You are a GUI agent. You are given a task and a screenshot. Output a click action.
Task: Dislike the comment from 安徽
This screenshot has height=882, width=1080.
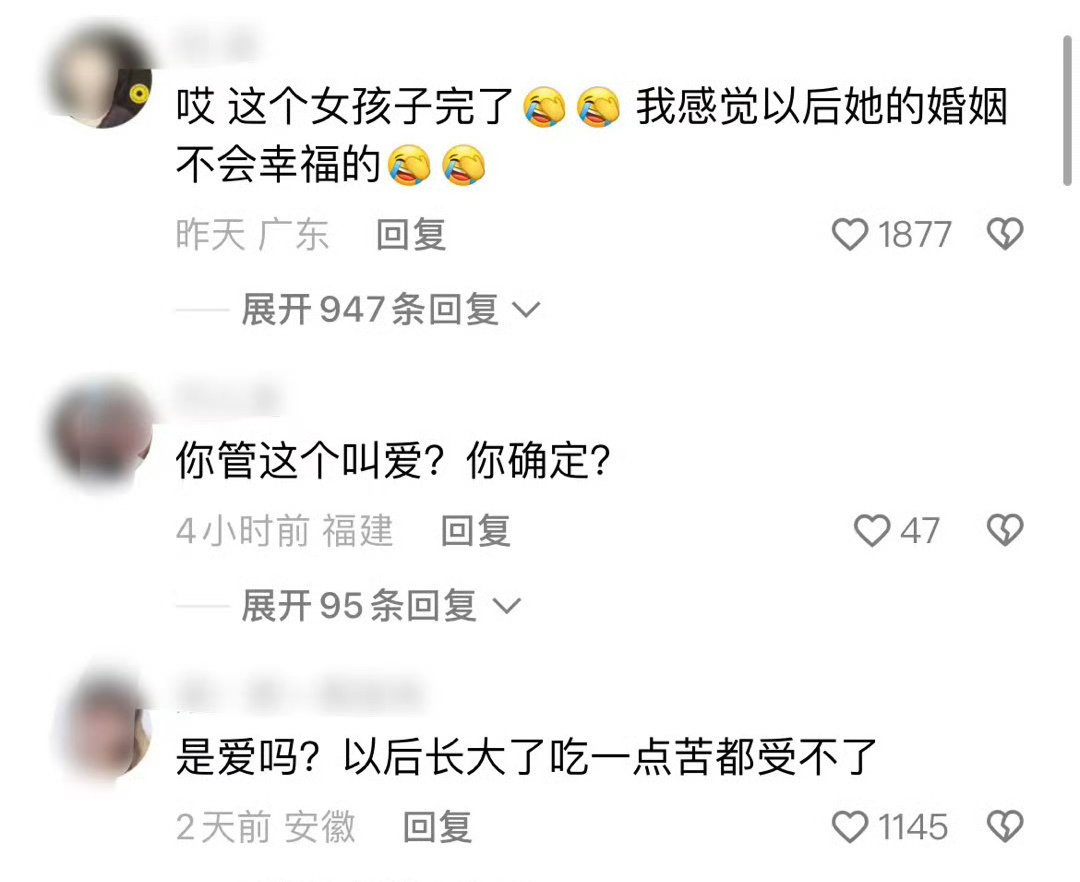[x=1006, y=826]
